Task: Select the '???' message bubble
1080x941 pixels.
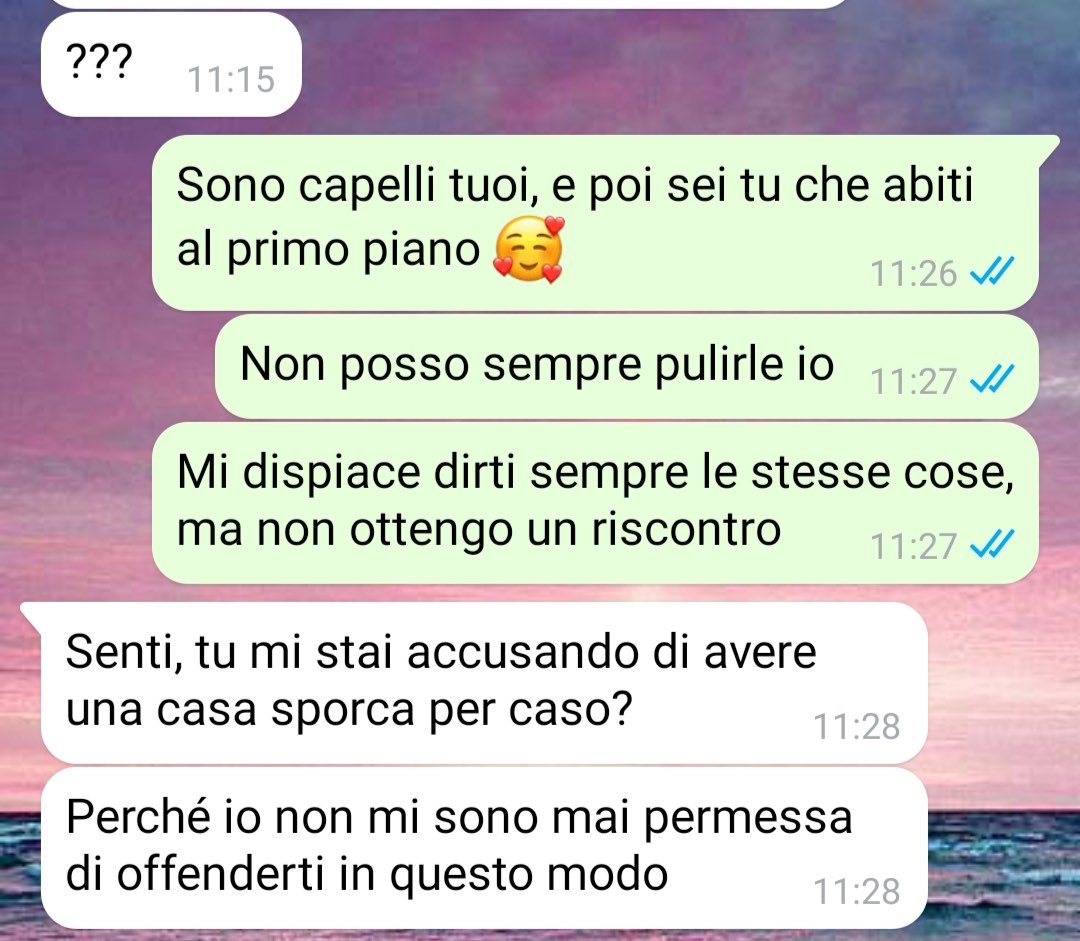Action: [x=172, y=64]
